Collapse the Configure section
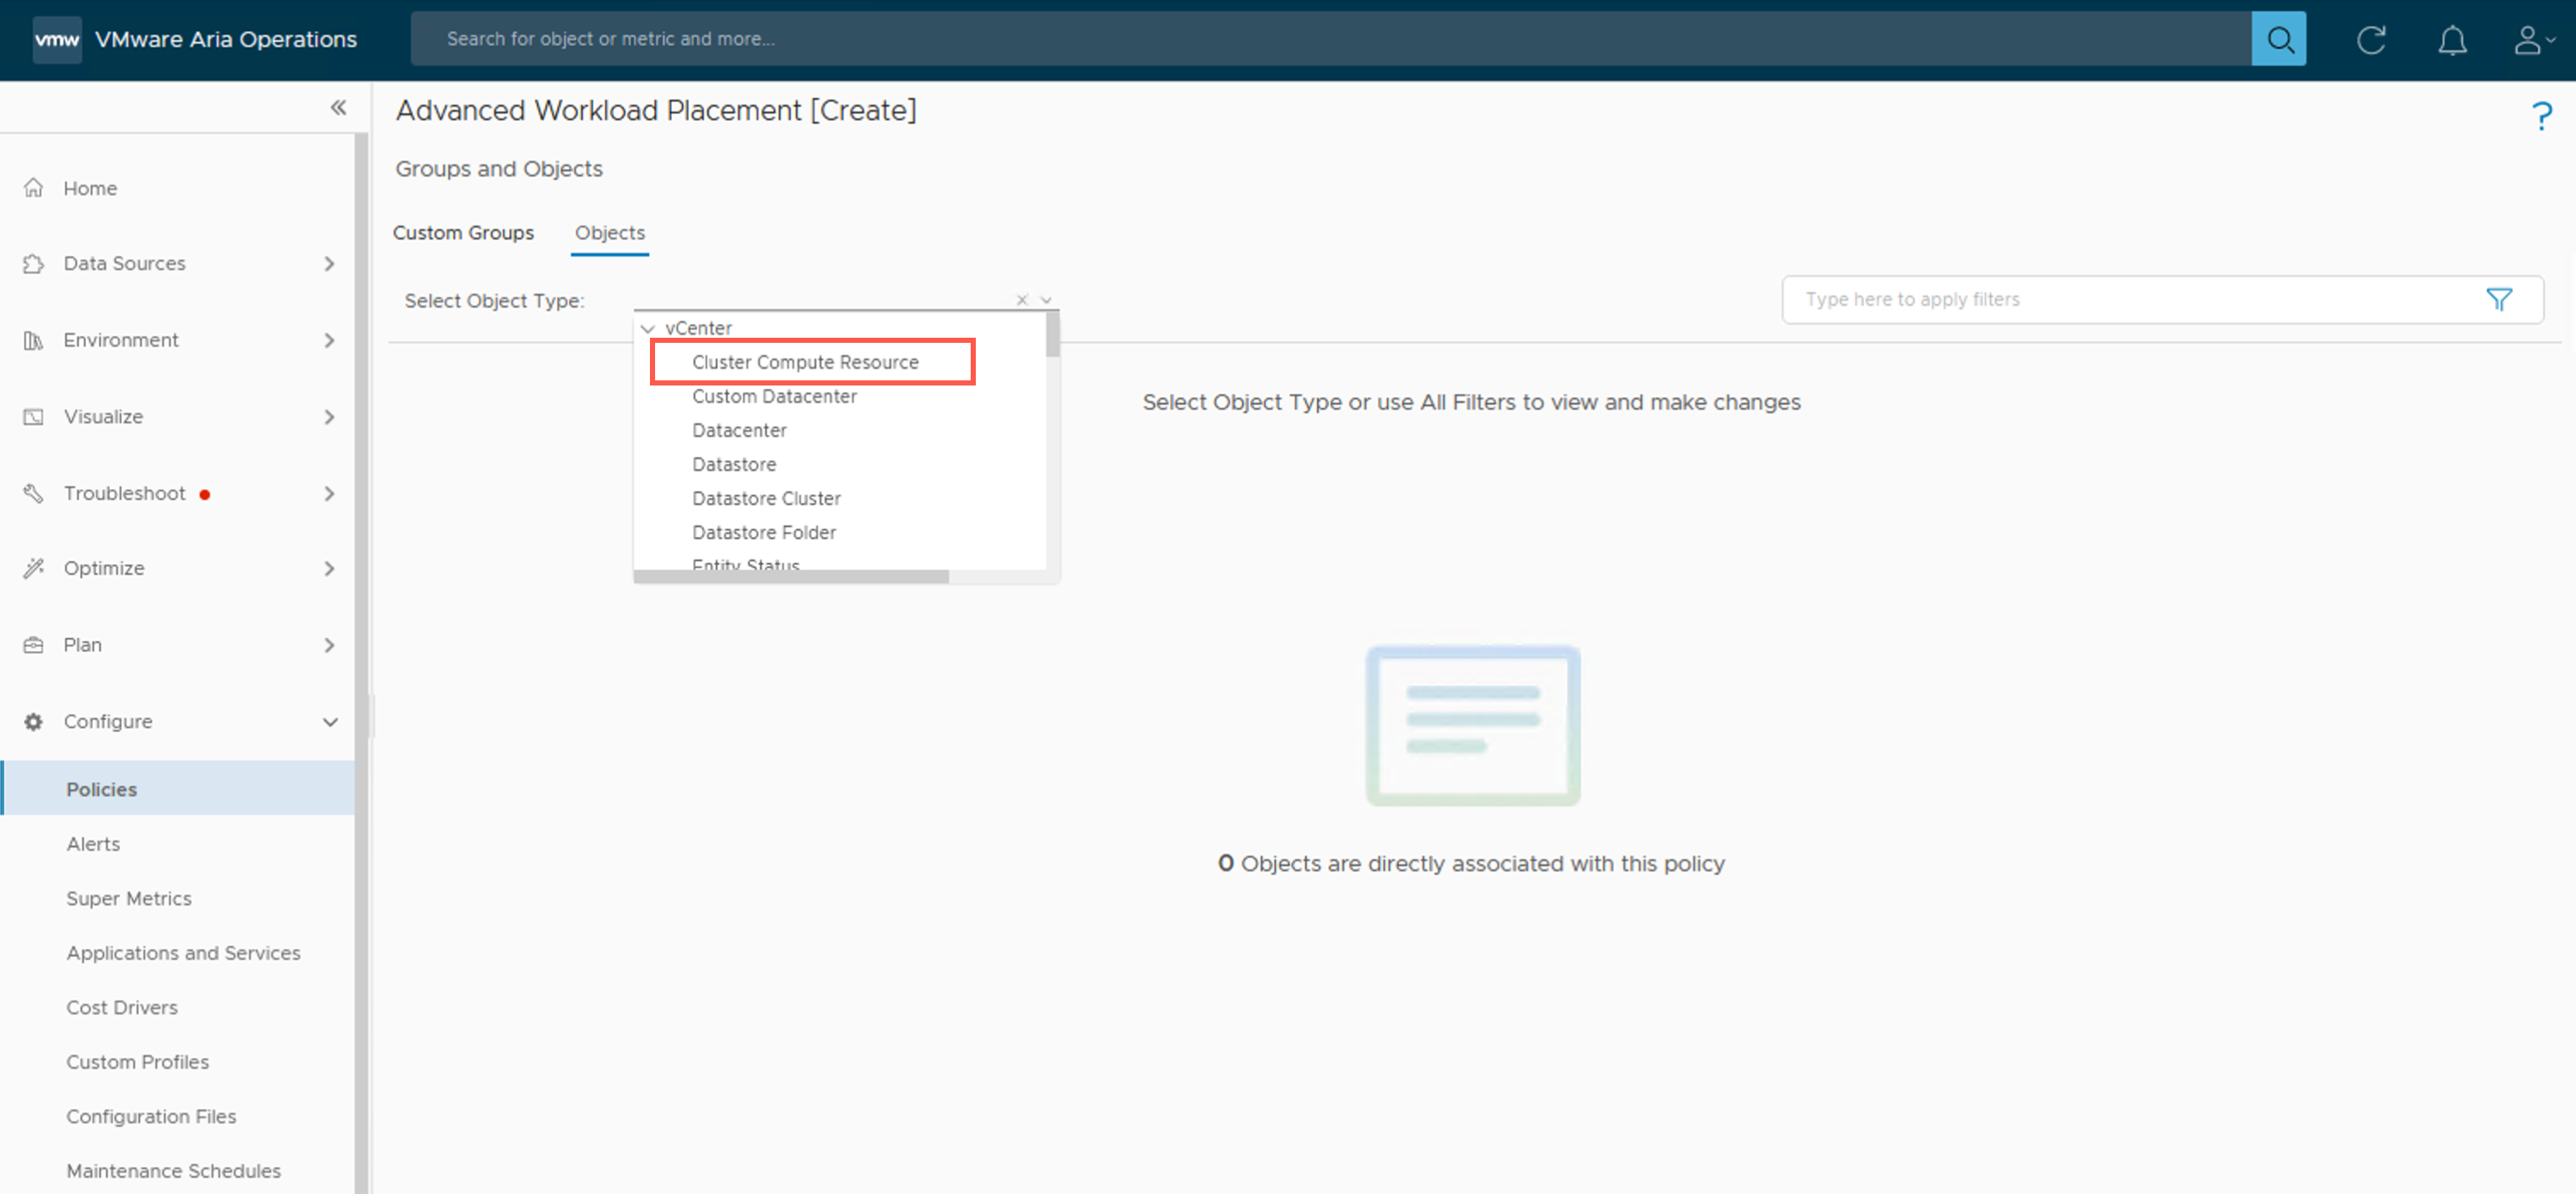 [329, 721]
